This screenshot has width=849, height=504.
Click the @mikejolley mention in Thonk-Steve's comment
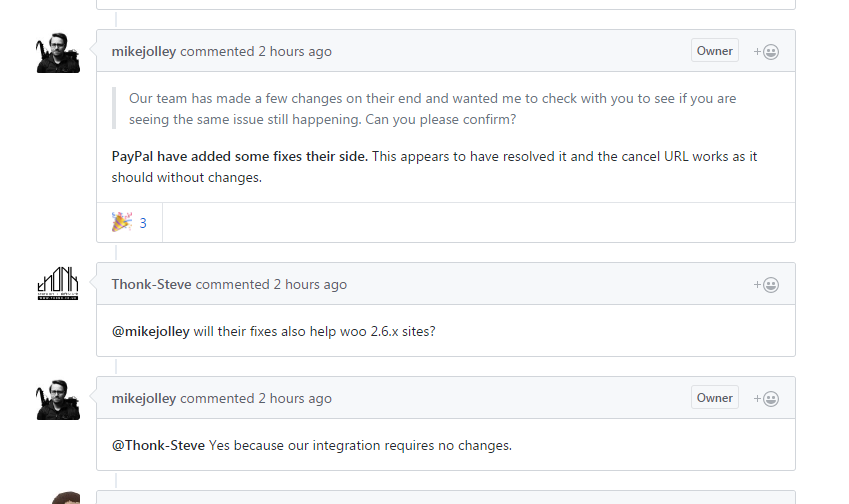pos(151,331)
